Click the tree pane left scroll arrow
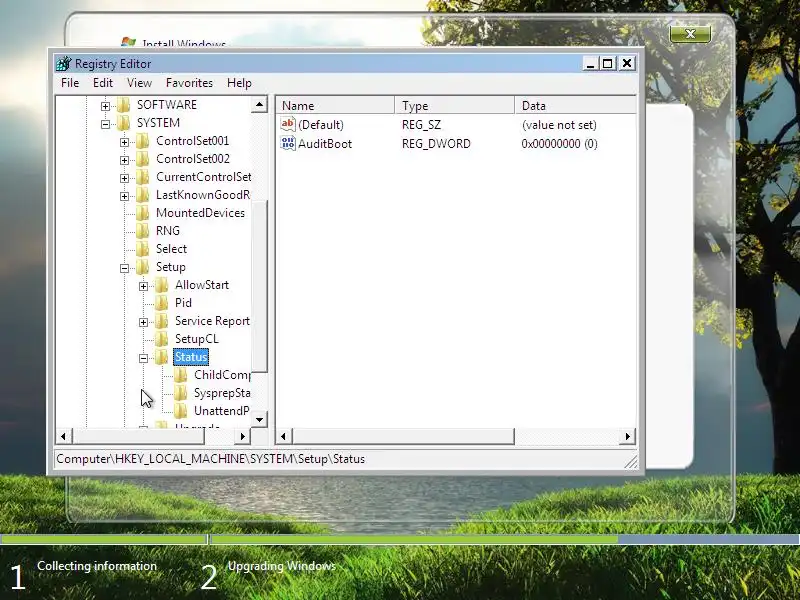Screen dimensions: 800x600 coord(63,436)
